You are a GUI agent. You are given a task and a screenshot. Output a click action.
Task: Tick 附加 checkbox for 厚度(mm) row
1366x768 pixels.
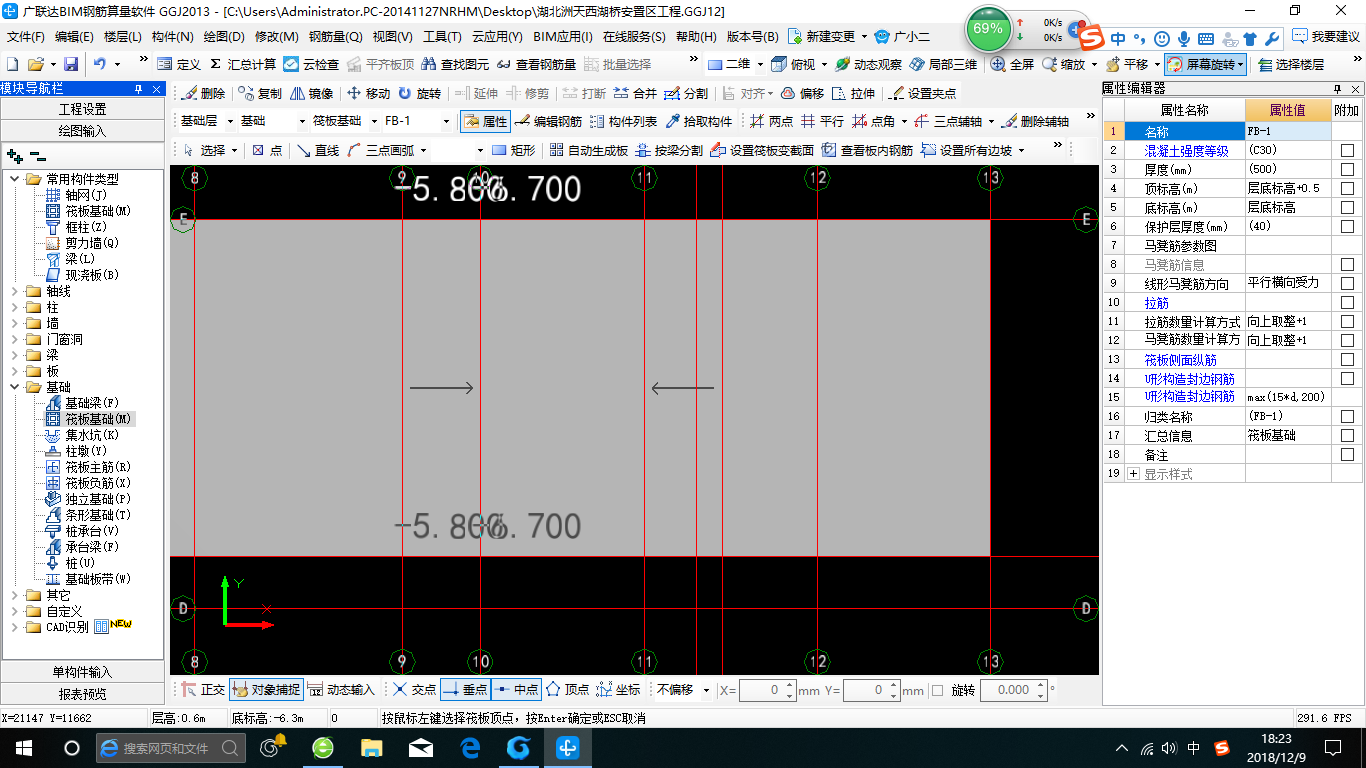click(1347, 169)
